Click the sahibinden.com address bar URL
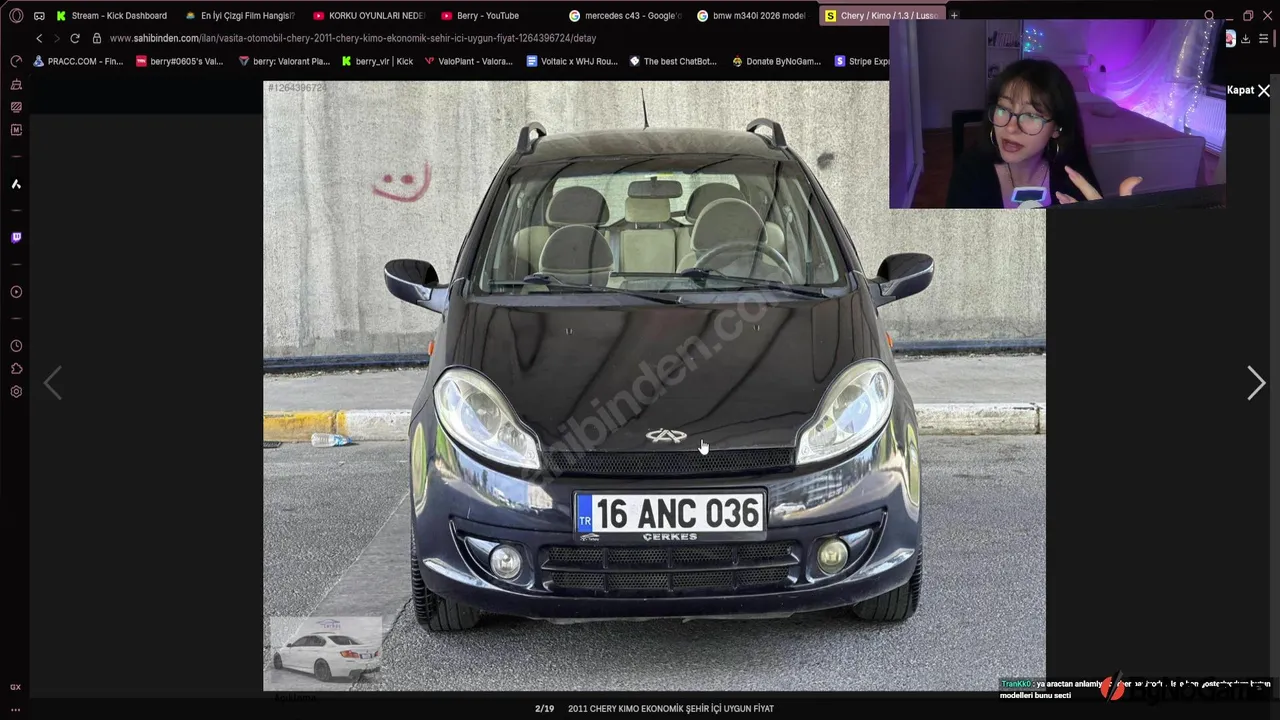The image size is (1280, 720). click(x=352, y=38)
